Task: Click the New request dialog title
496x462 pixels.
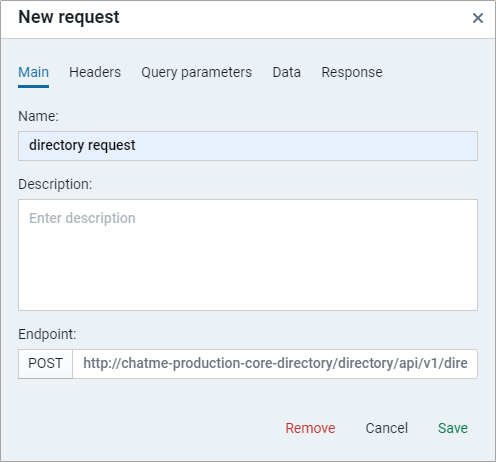Action: click(x=69, y=17)
